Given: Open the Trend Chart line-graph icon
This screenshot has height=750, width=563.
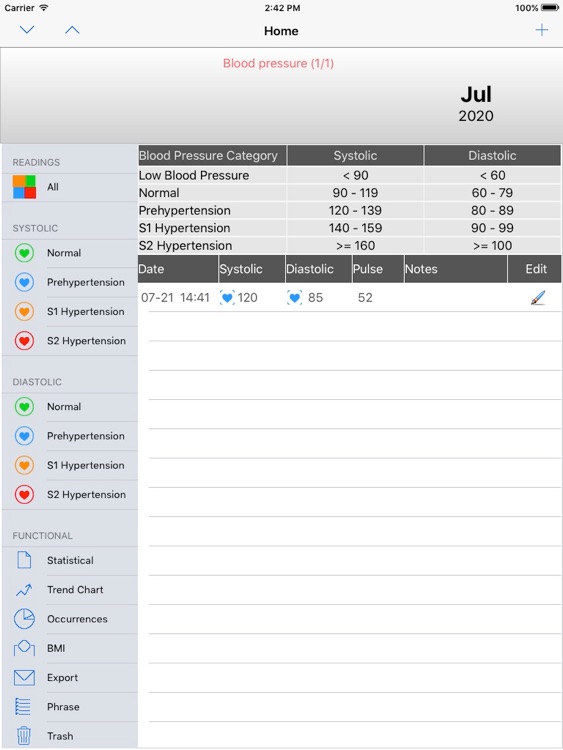Looking at the screenshot, I should tap(24, 590).
